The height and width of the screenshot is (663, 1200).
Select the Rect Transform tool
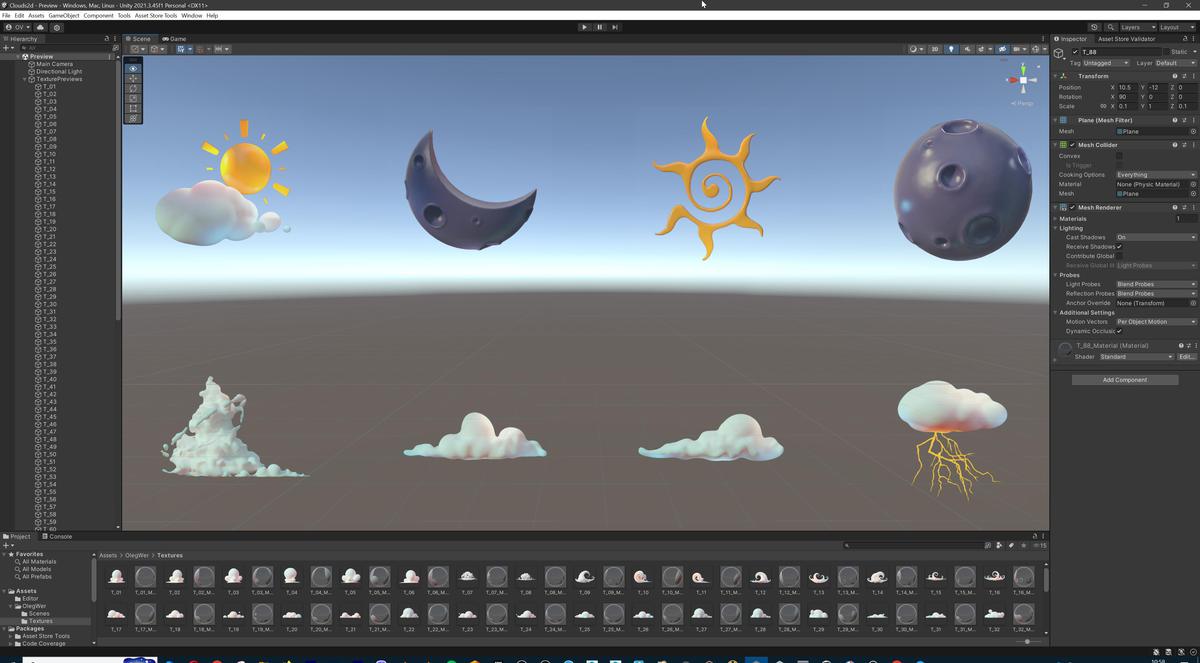click(x=133, y=109)
